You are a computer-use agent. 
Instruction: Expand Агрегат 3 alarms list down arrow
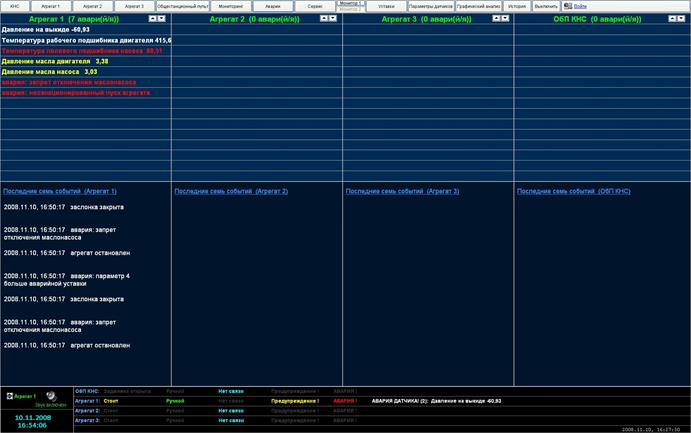coord(506,19)
